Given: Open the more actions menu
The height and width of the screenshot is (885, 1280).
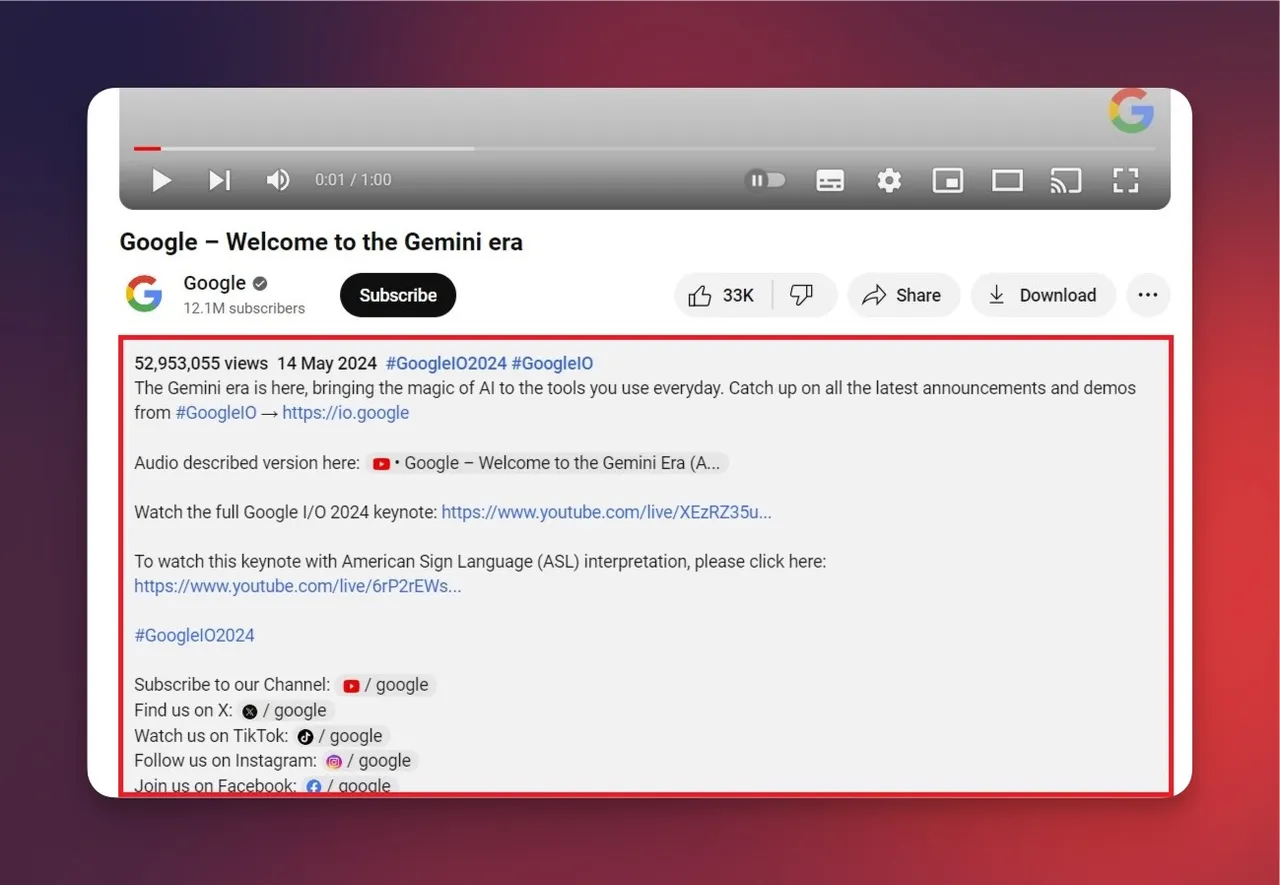Looking at the screenshot, I should [1148, 295].
